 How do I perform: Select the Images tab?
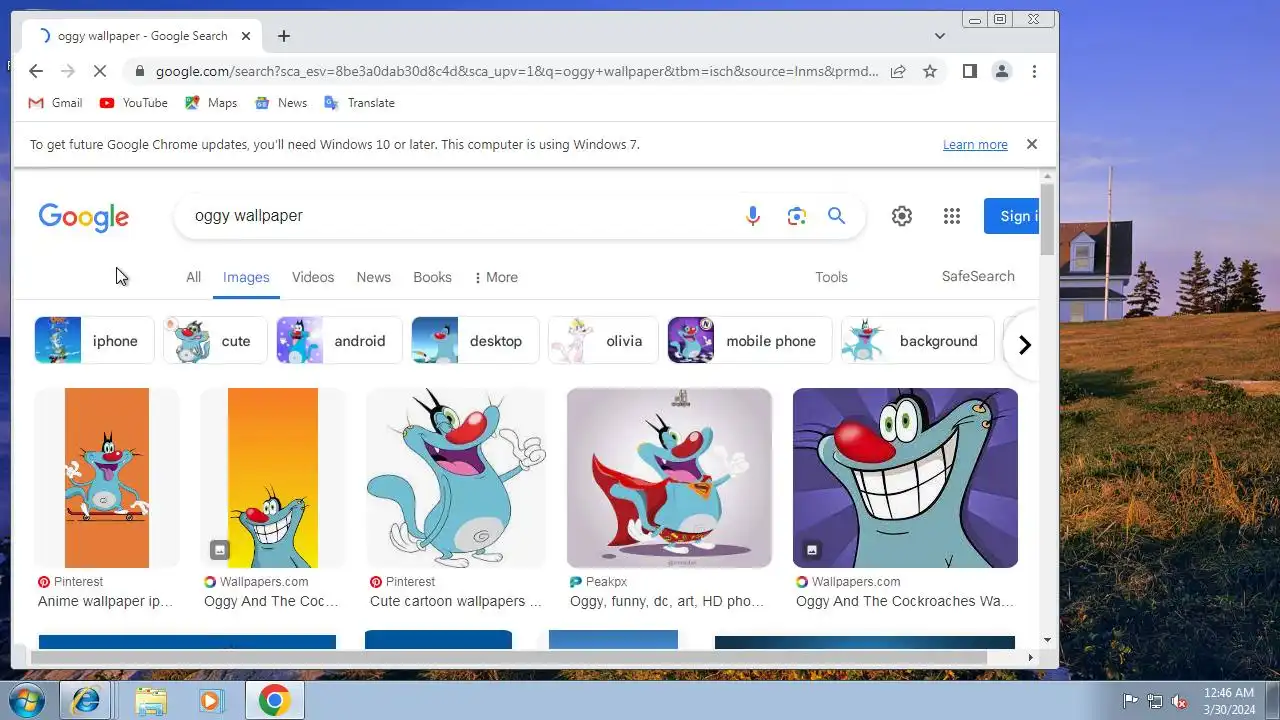pyautogui.click(x=246, y=277)
